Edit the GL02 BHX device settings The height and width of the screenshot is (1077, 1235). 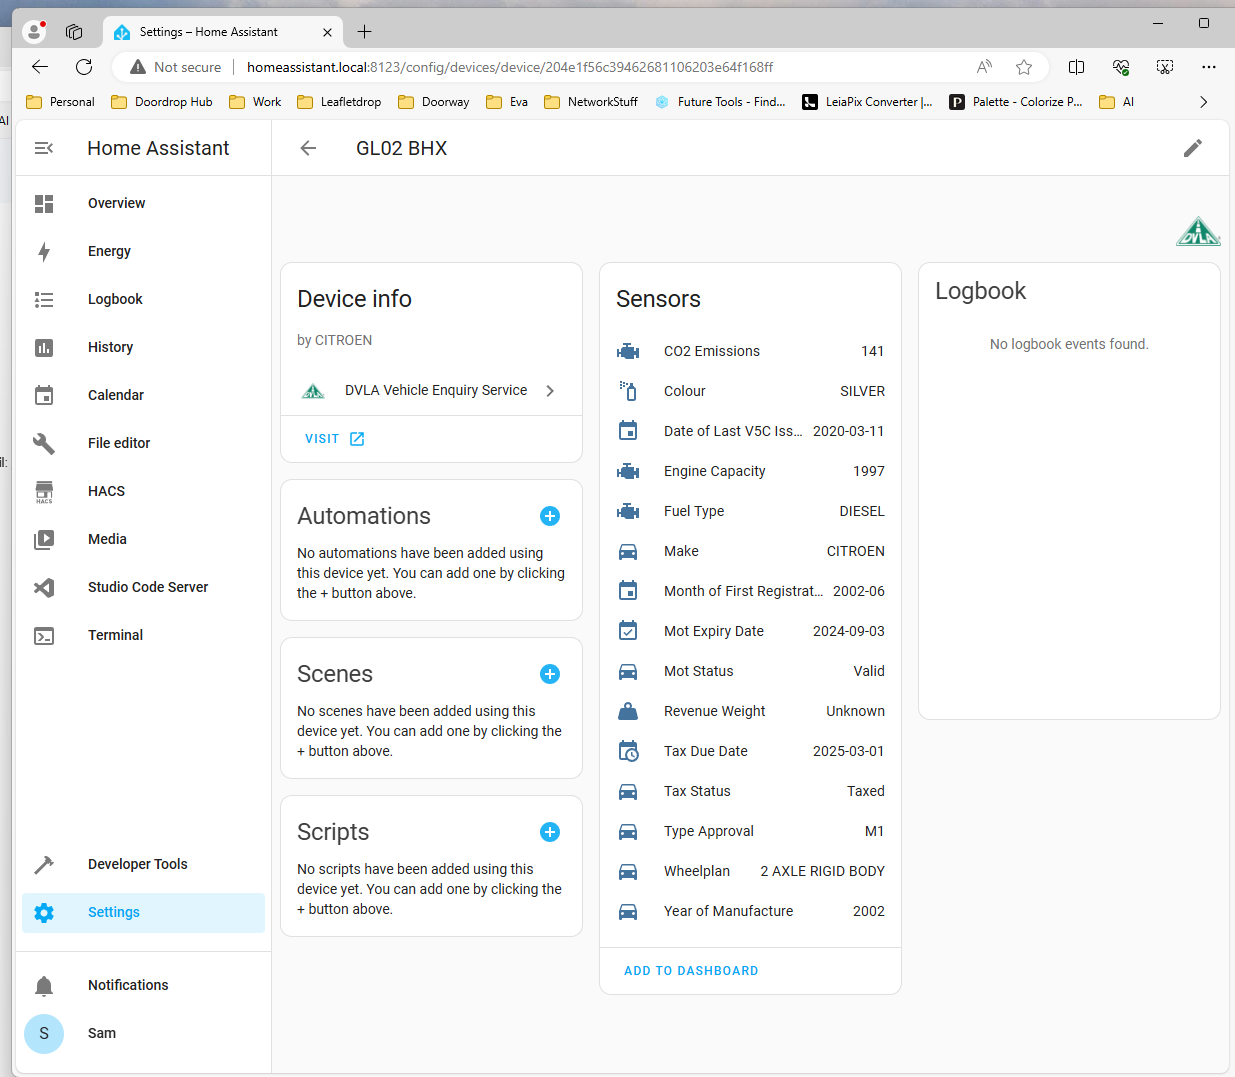tap(1193, 148)
